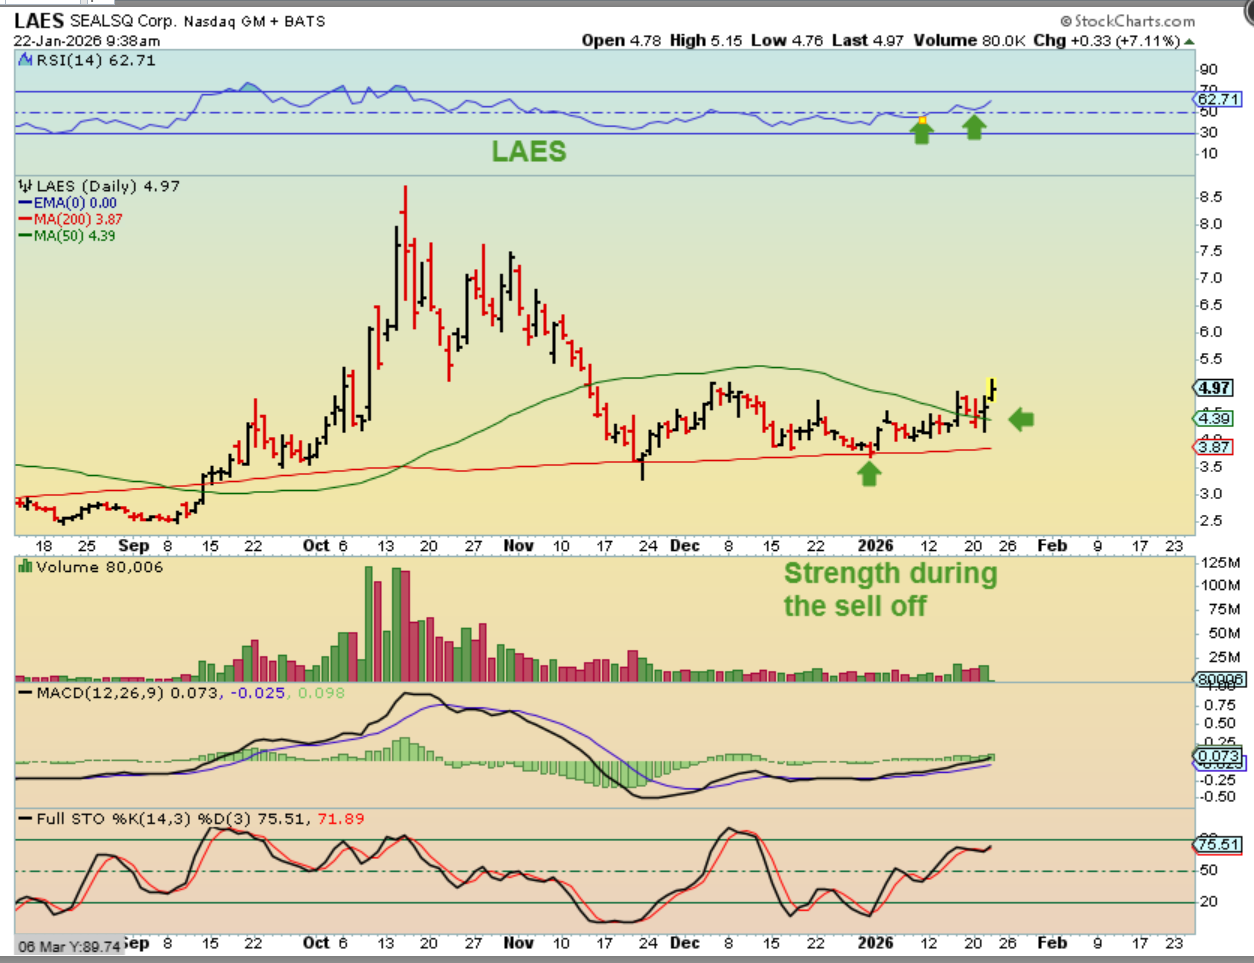Click the red MA(200) legend line marker
The image size is (1254, 963).
[26, 219]
